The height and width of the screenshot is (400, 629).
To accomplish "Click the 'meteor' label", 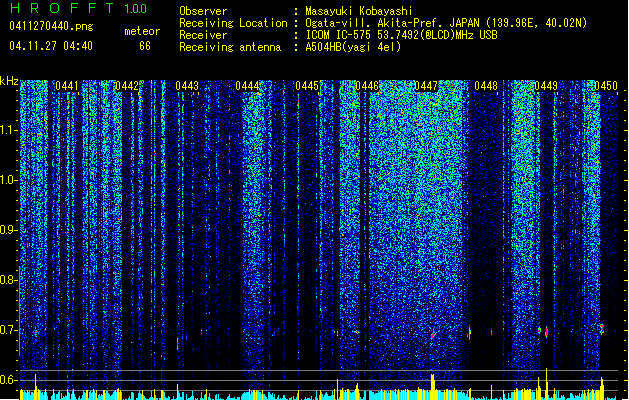I will [x=142, y=31].
